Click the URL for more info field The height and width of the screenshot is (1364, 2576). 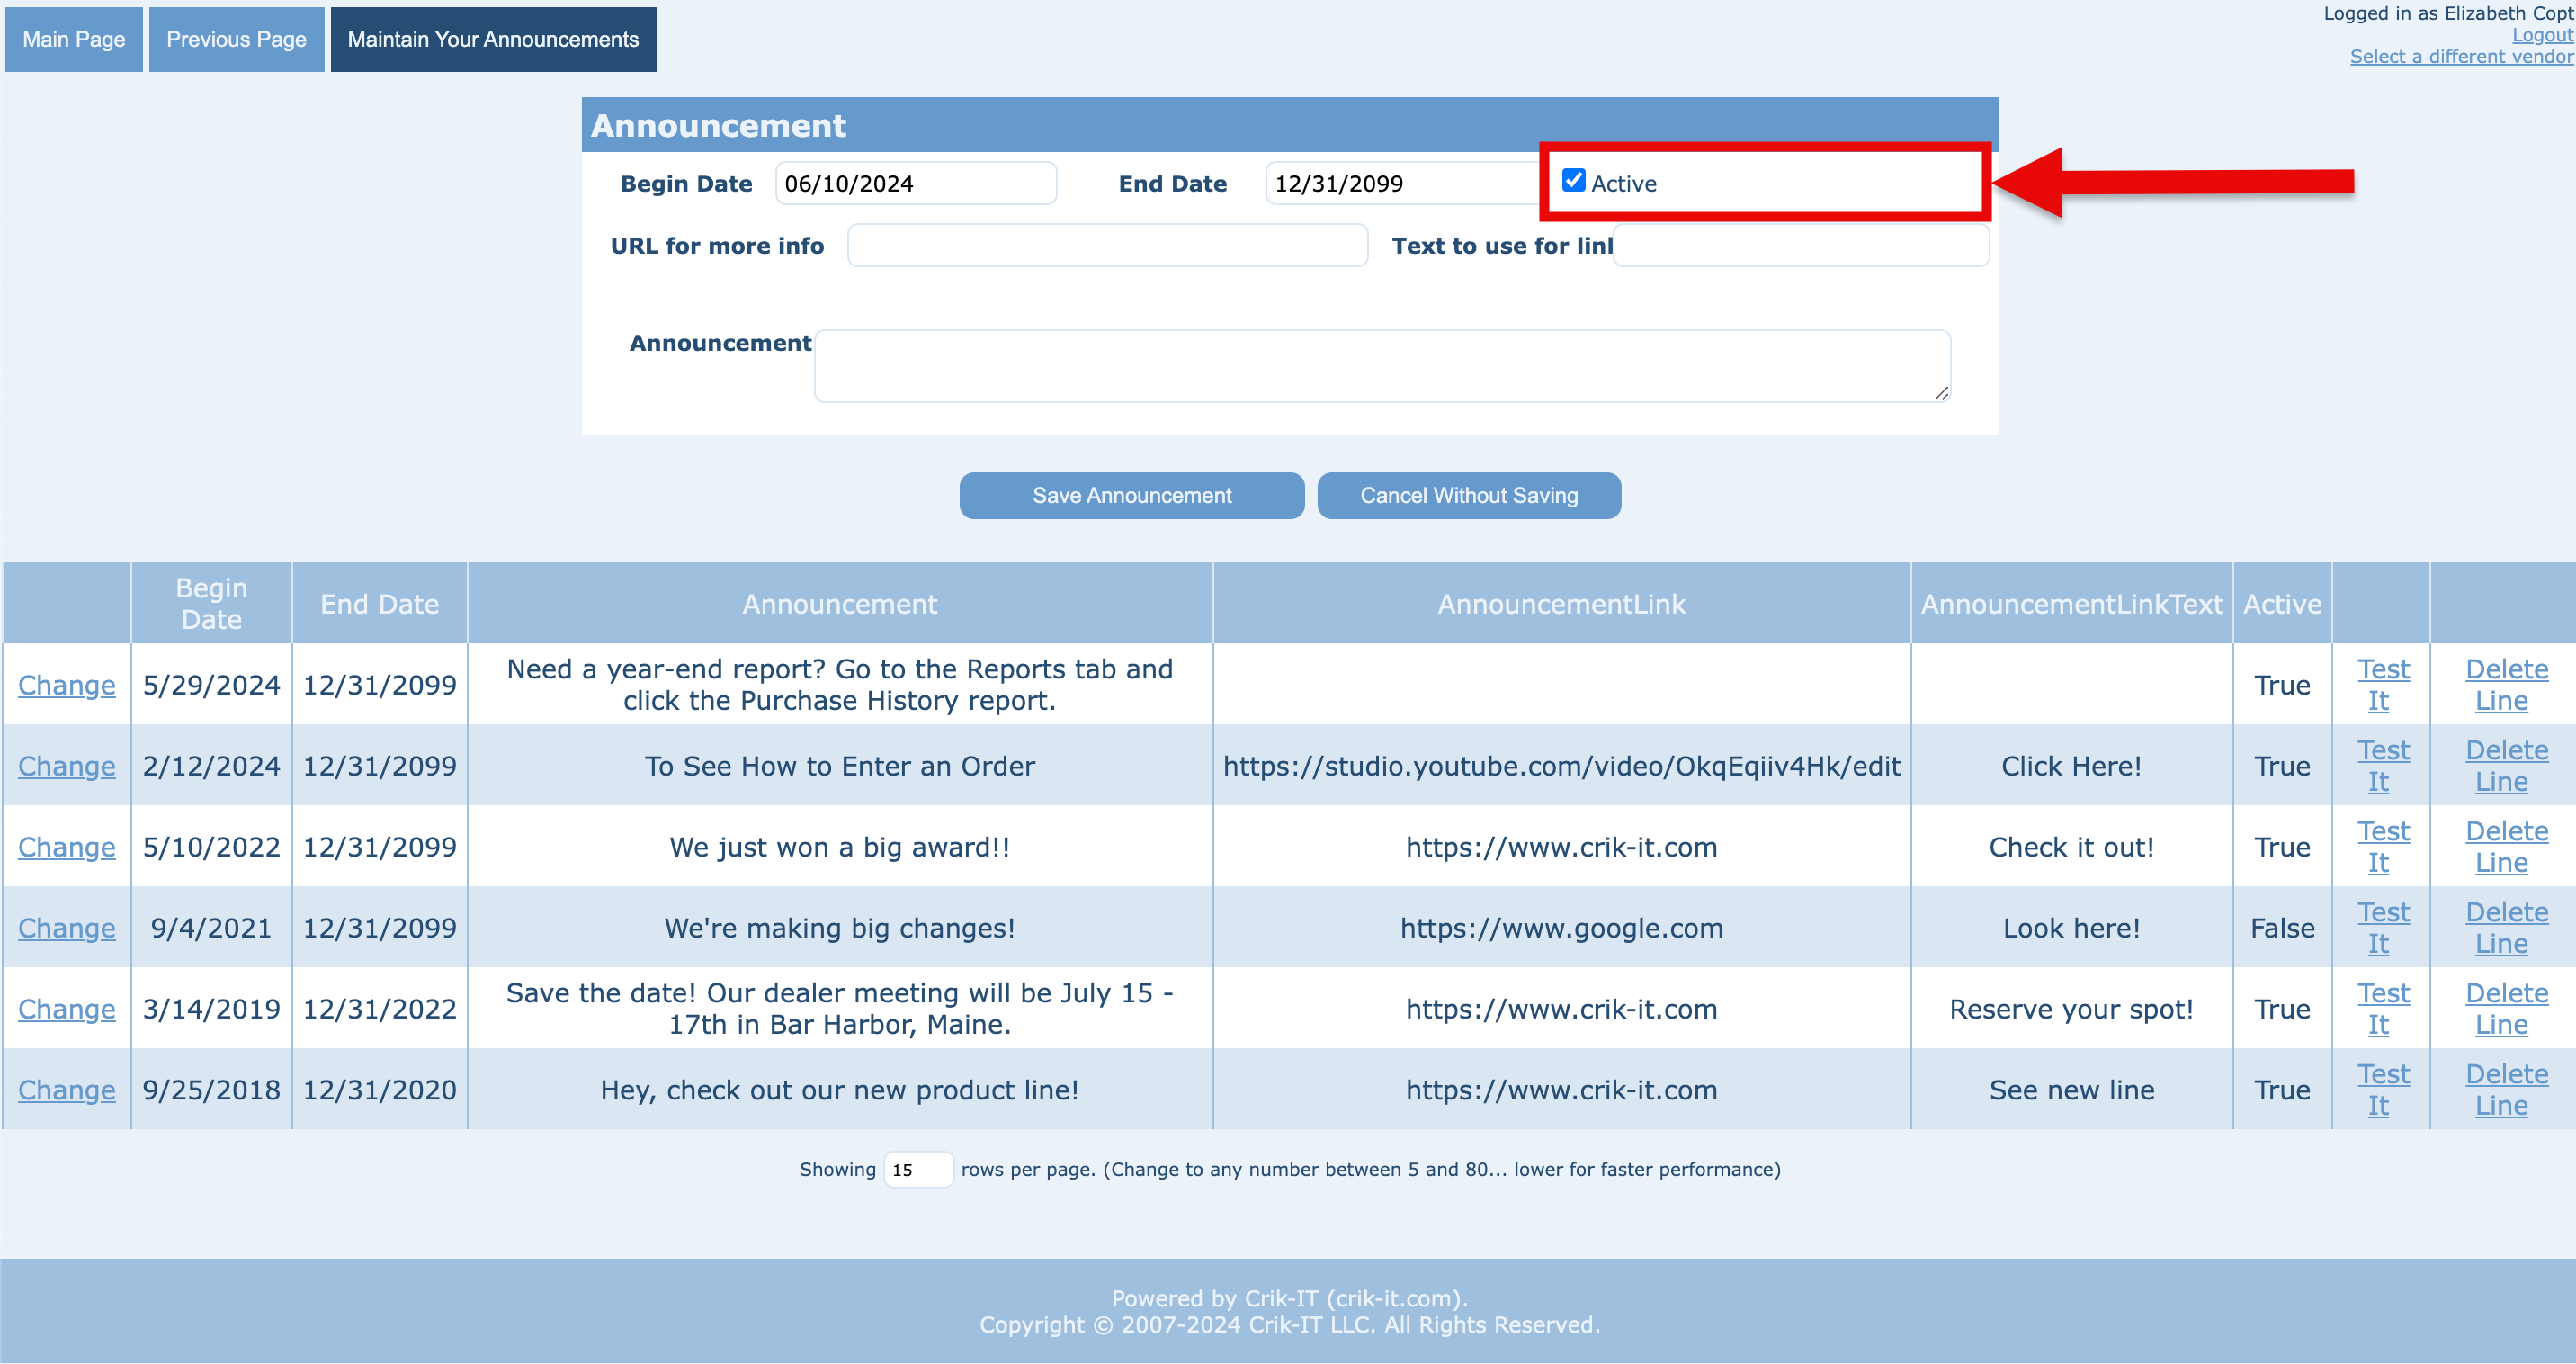[1107, 245]
